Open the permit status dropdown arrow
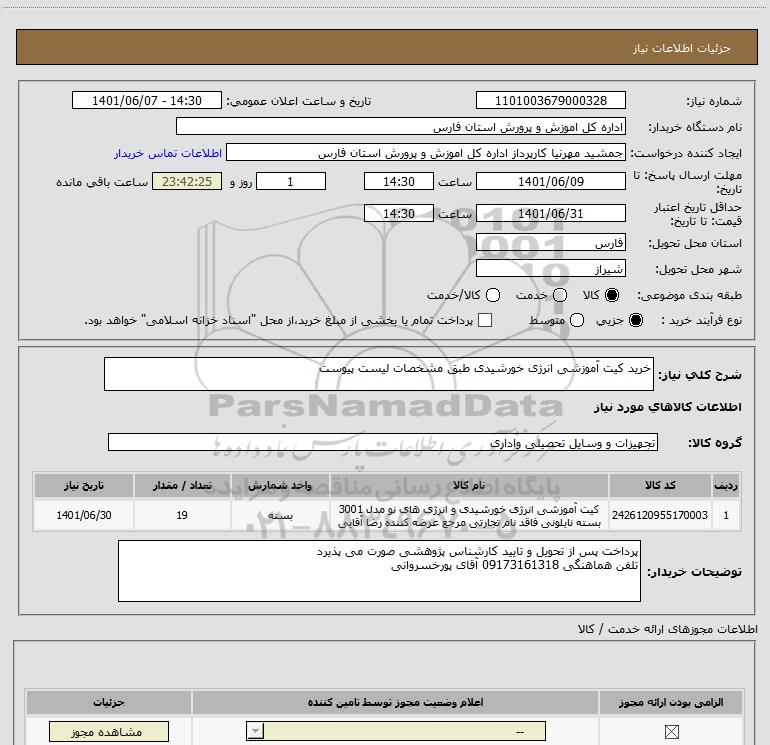 [255, 732]
